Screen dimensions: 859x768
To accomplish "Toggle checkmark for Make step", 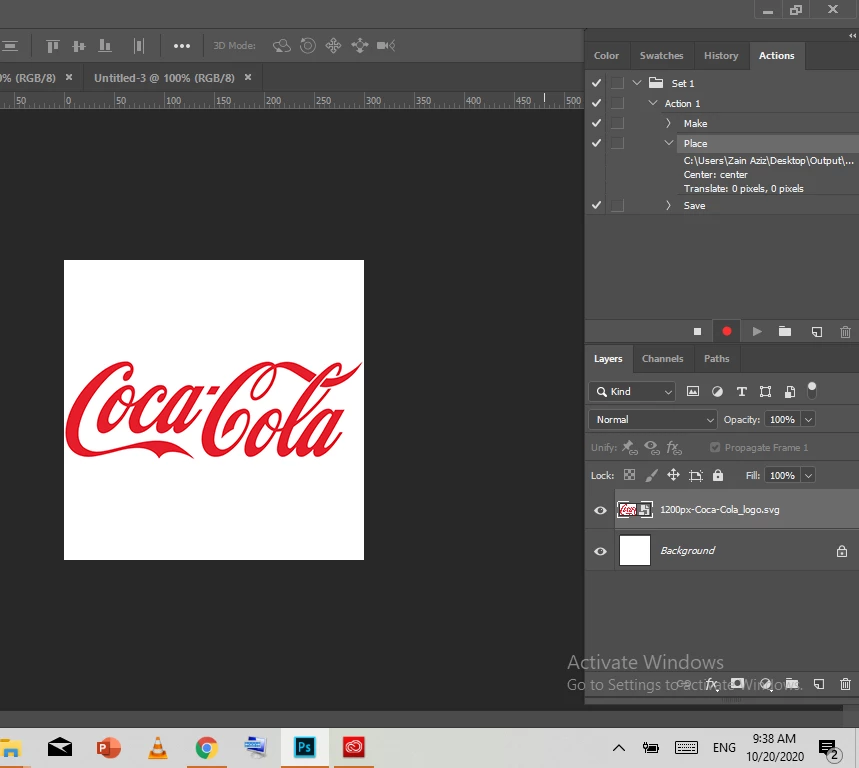I will 597,123.
